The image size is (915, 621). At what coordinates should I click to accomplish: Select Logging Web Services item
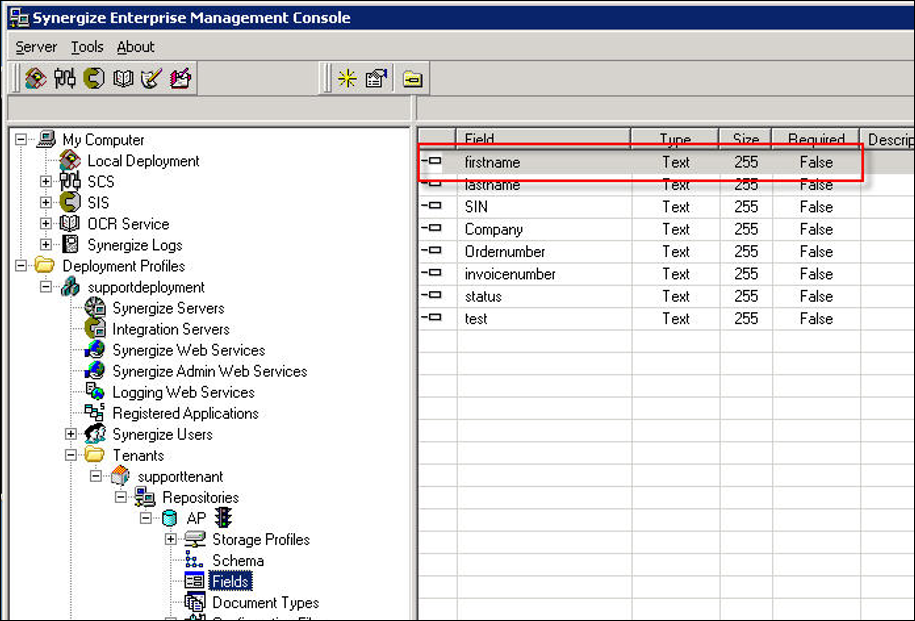tap(183, 392)
